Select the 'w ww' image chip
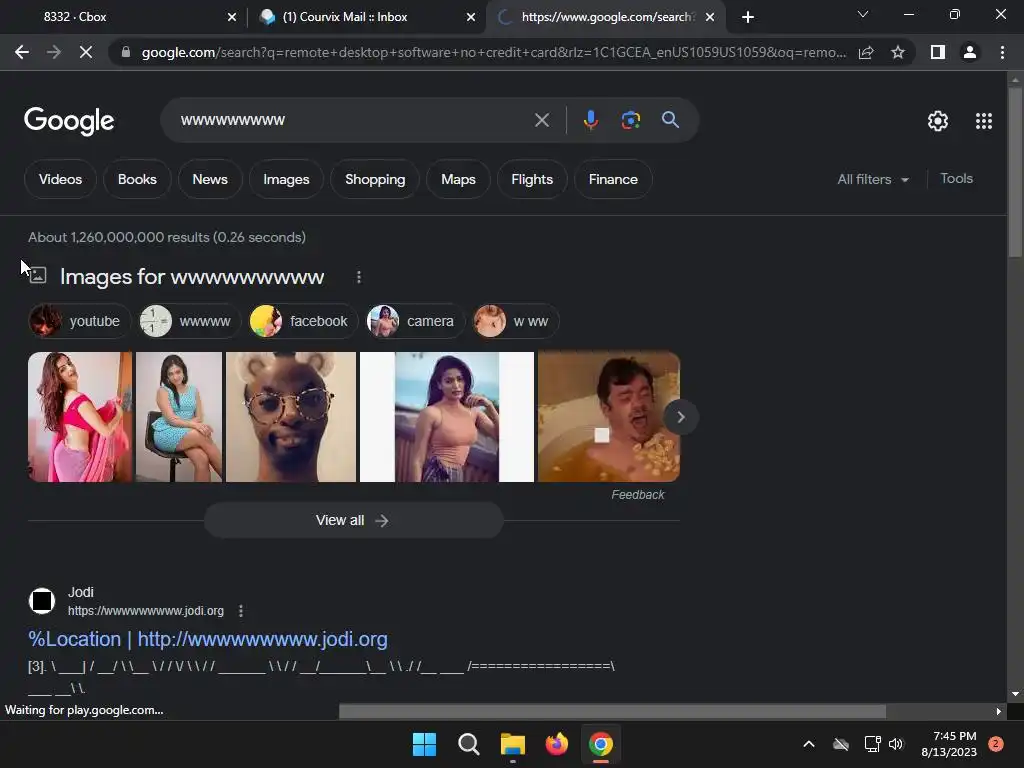 tap(515, 321)
